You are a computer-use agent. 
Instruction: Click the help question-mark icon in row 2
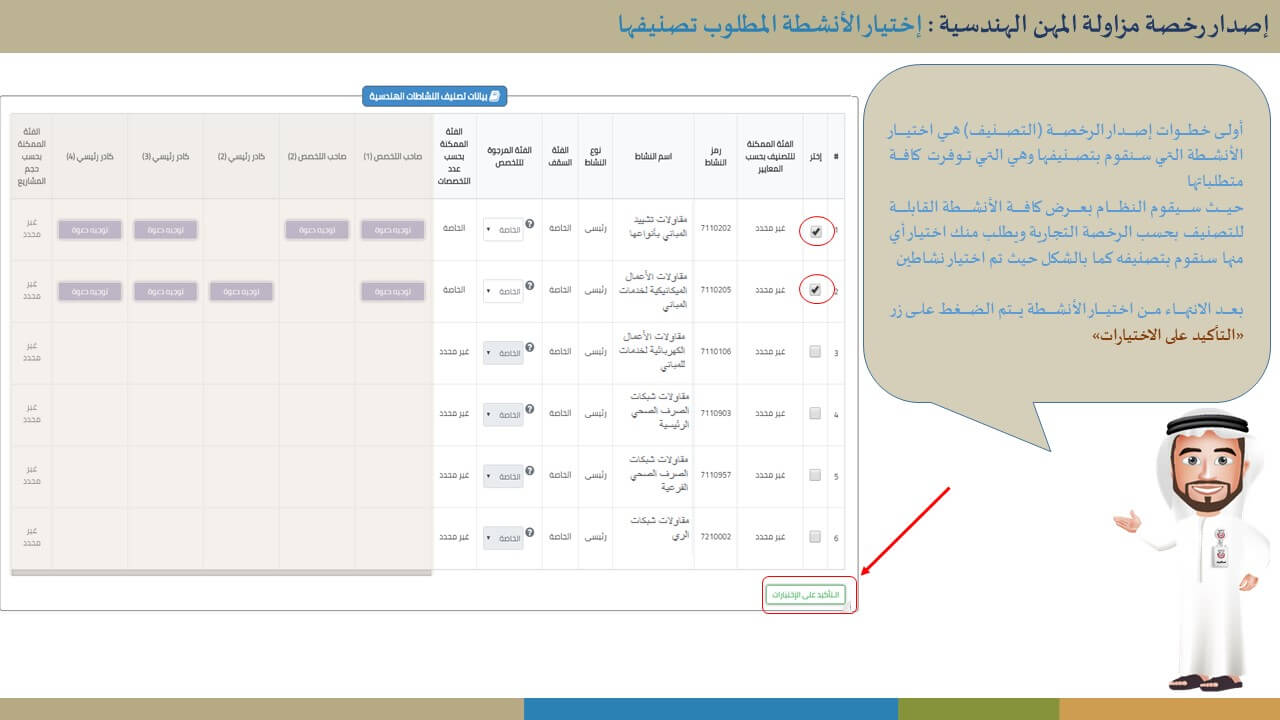pos(529,284)
